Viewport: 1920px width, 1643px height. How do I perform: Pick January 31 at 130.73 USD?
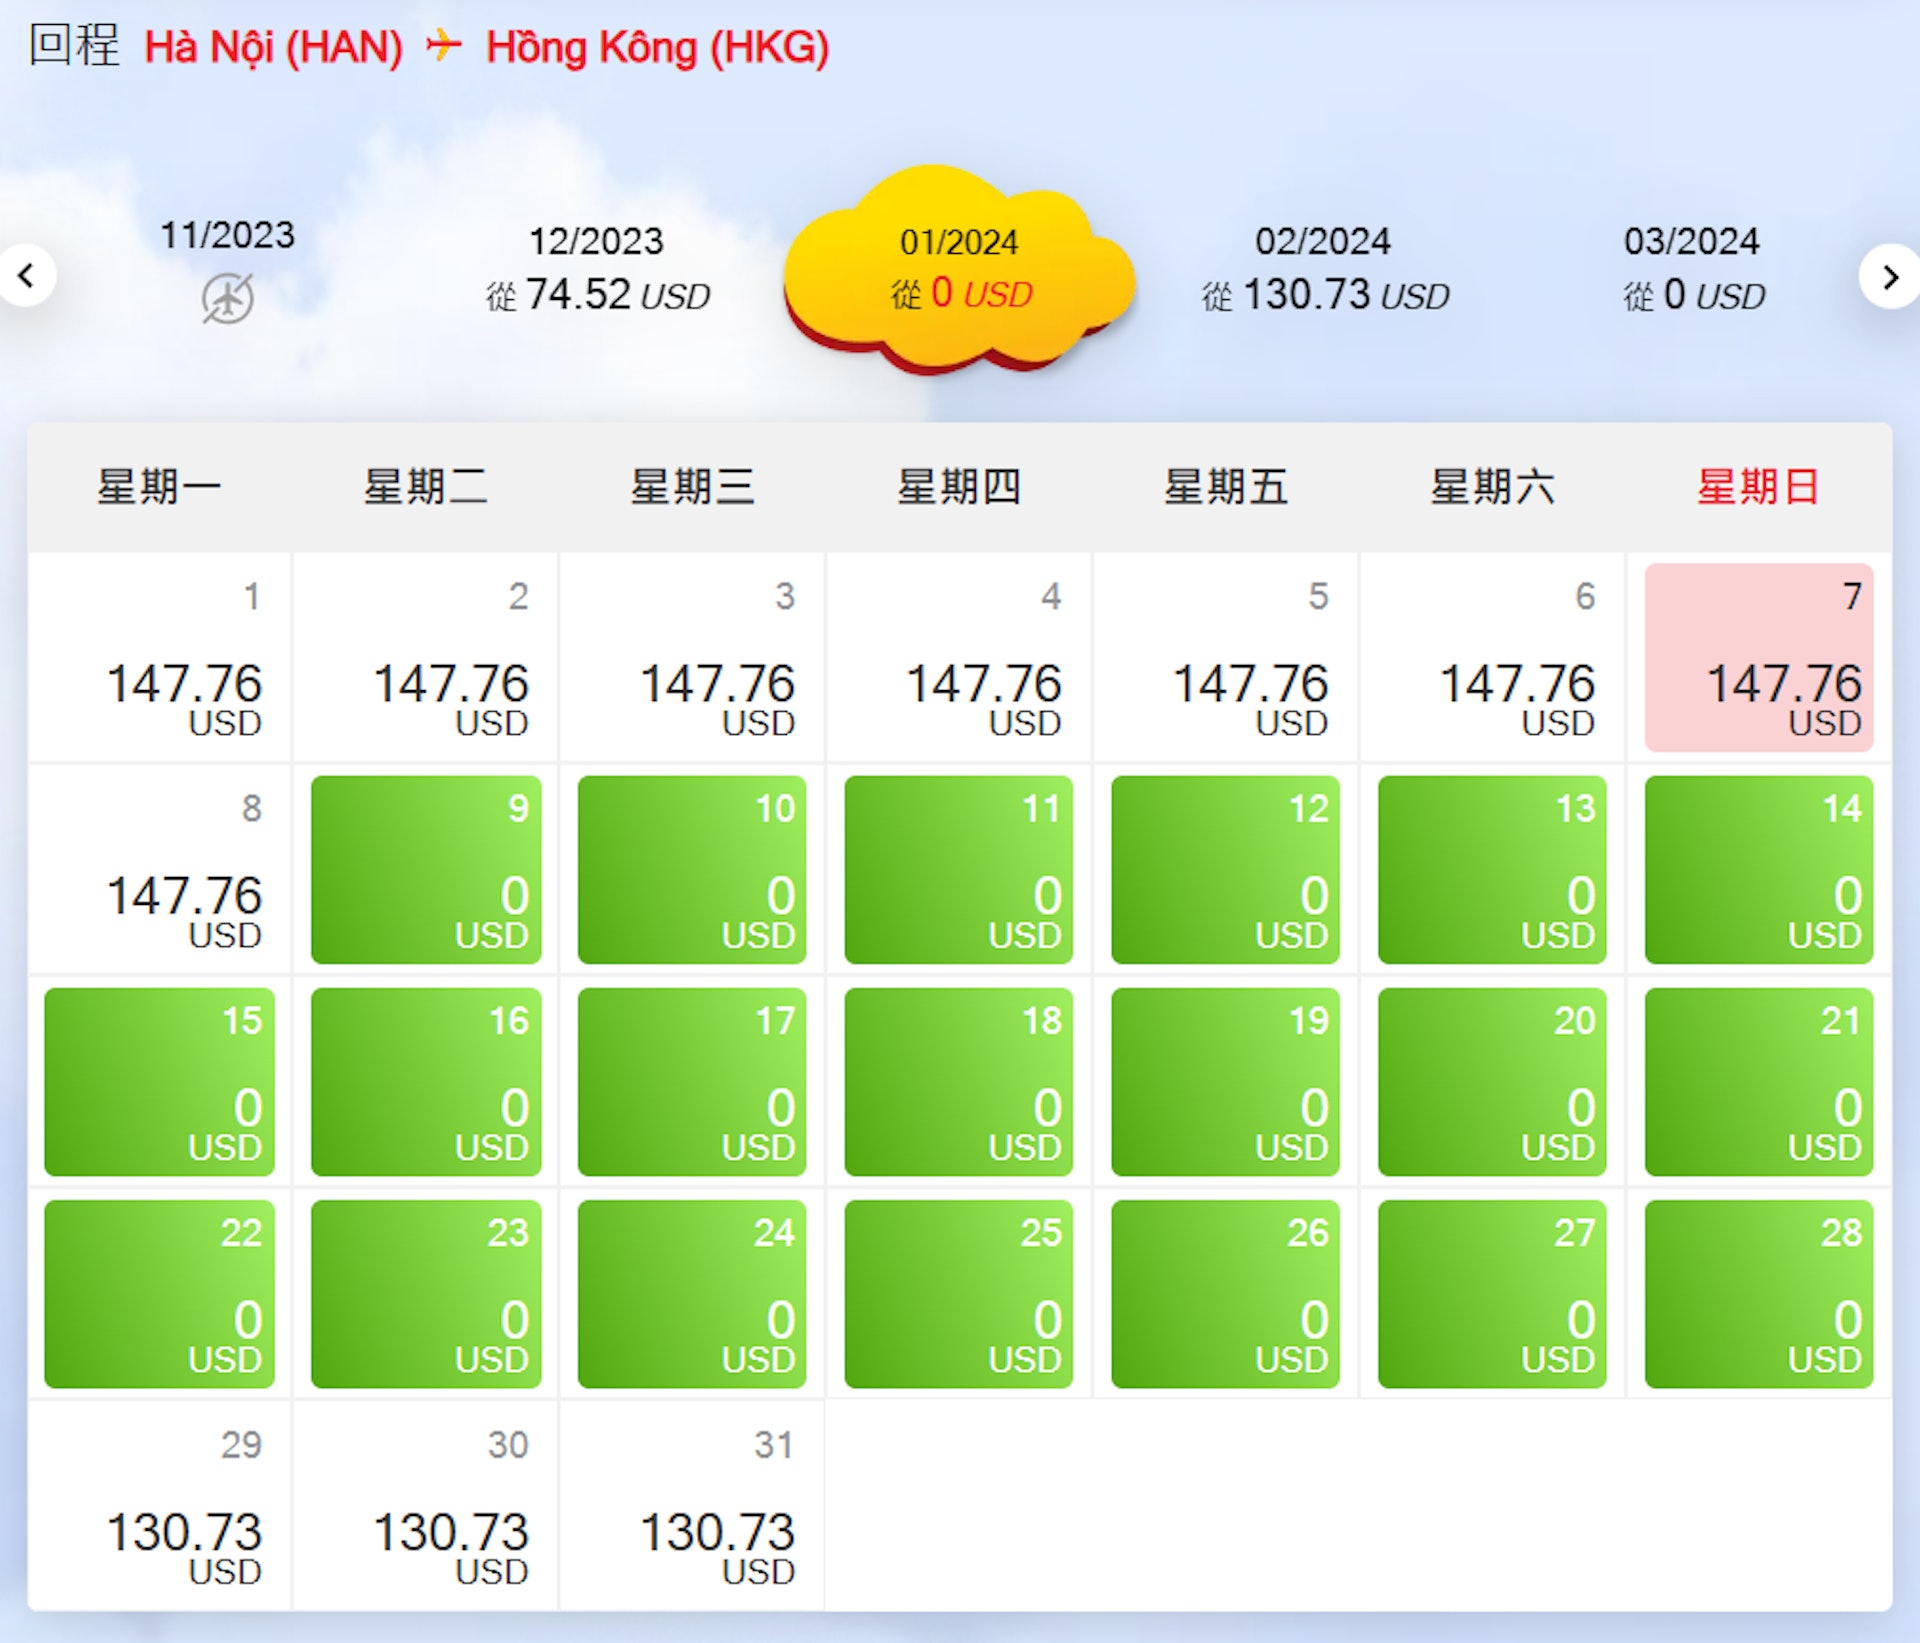tap(693, 1506)
